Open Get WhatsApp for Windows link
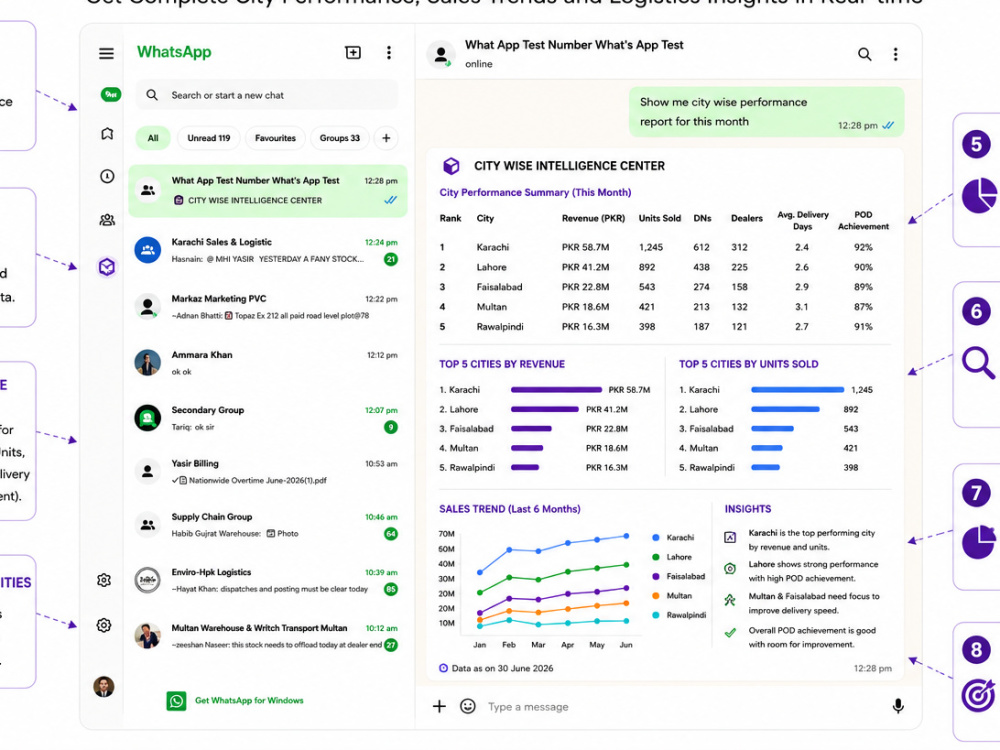This screenshot has height=750, width=1000. coord(249,701)
